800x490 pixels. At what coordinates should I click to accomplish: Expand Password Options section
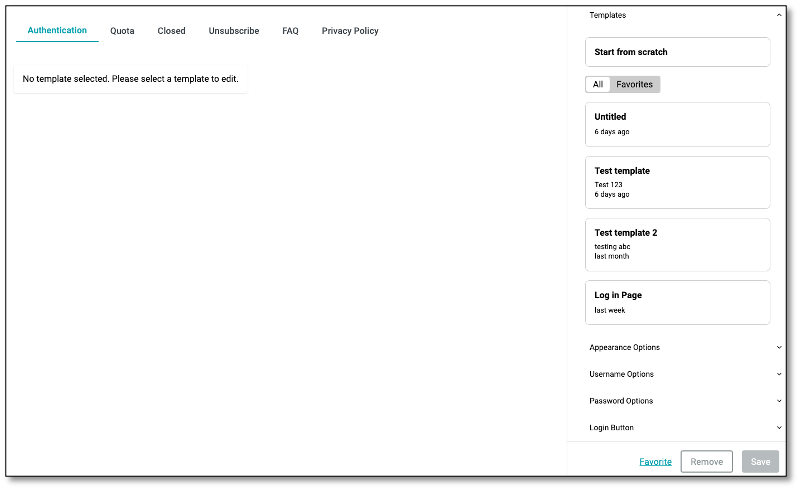[685, 401]
